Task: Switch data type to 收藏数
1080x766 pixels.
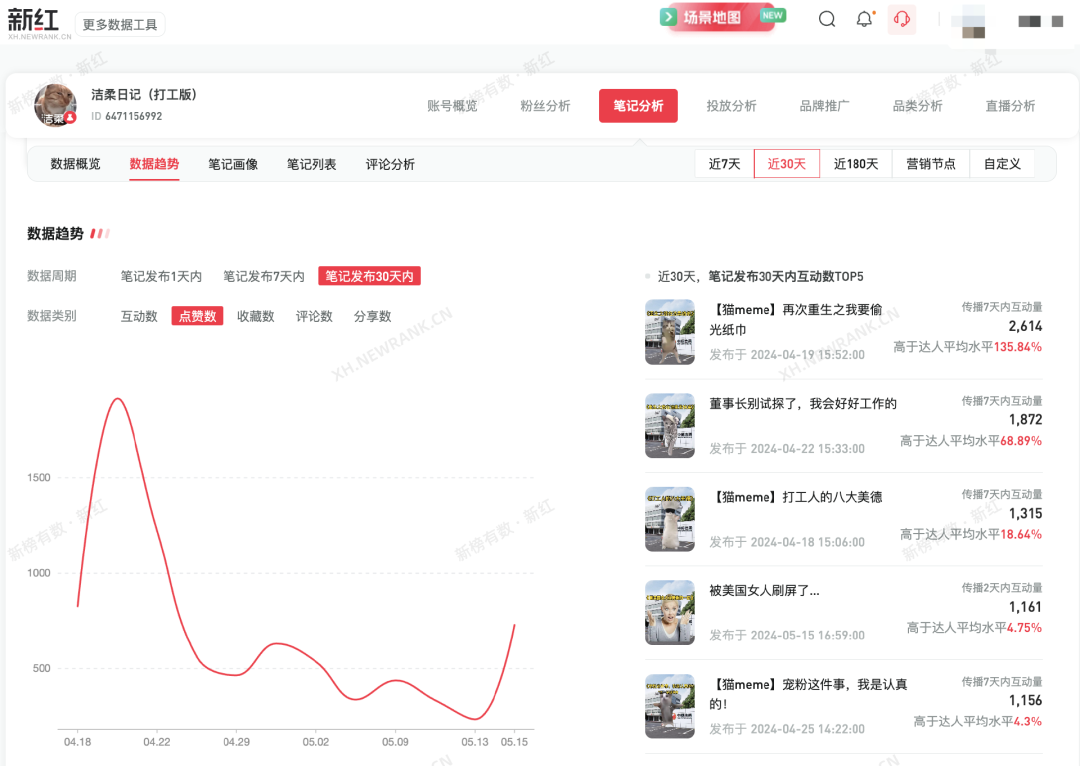Action: [255, 316]
